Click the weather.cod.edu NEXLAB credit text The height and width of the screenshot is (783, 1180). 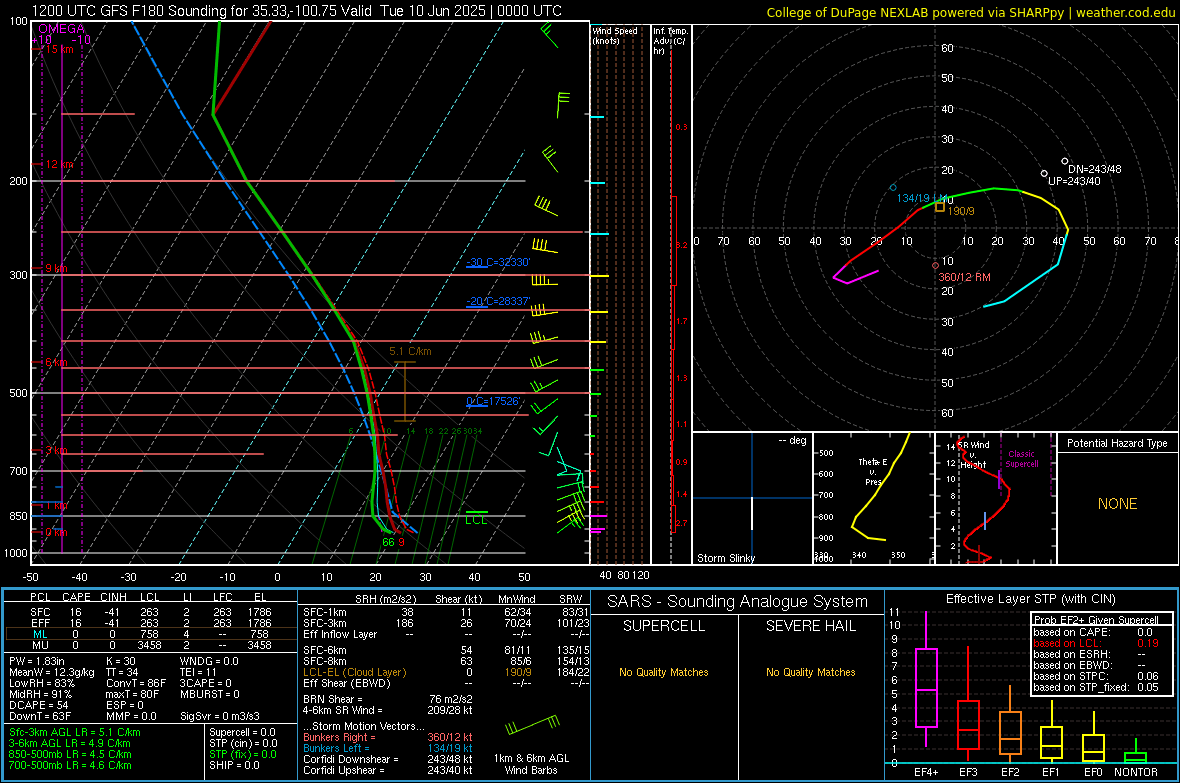[x=970, y=12]
